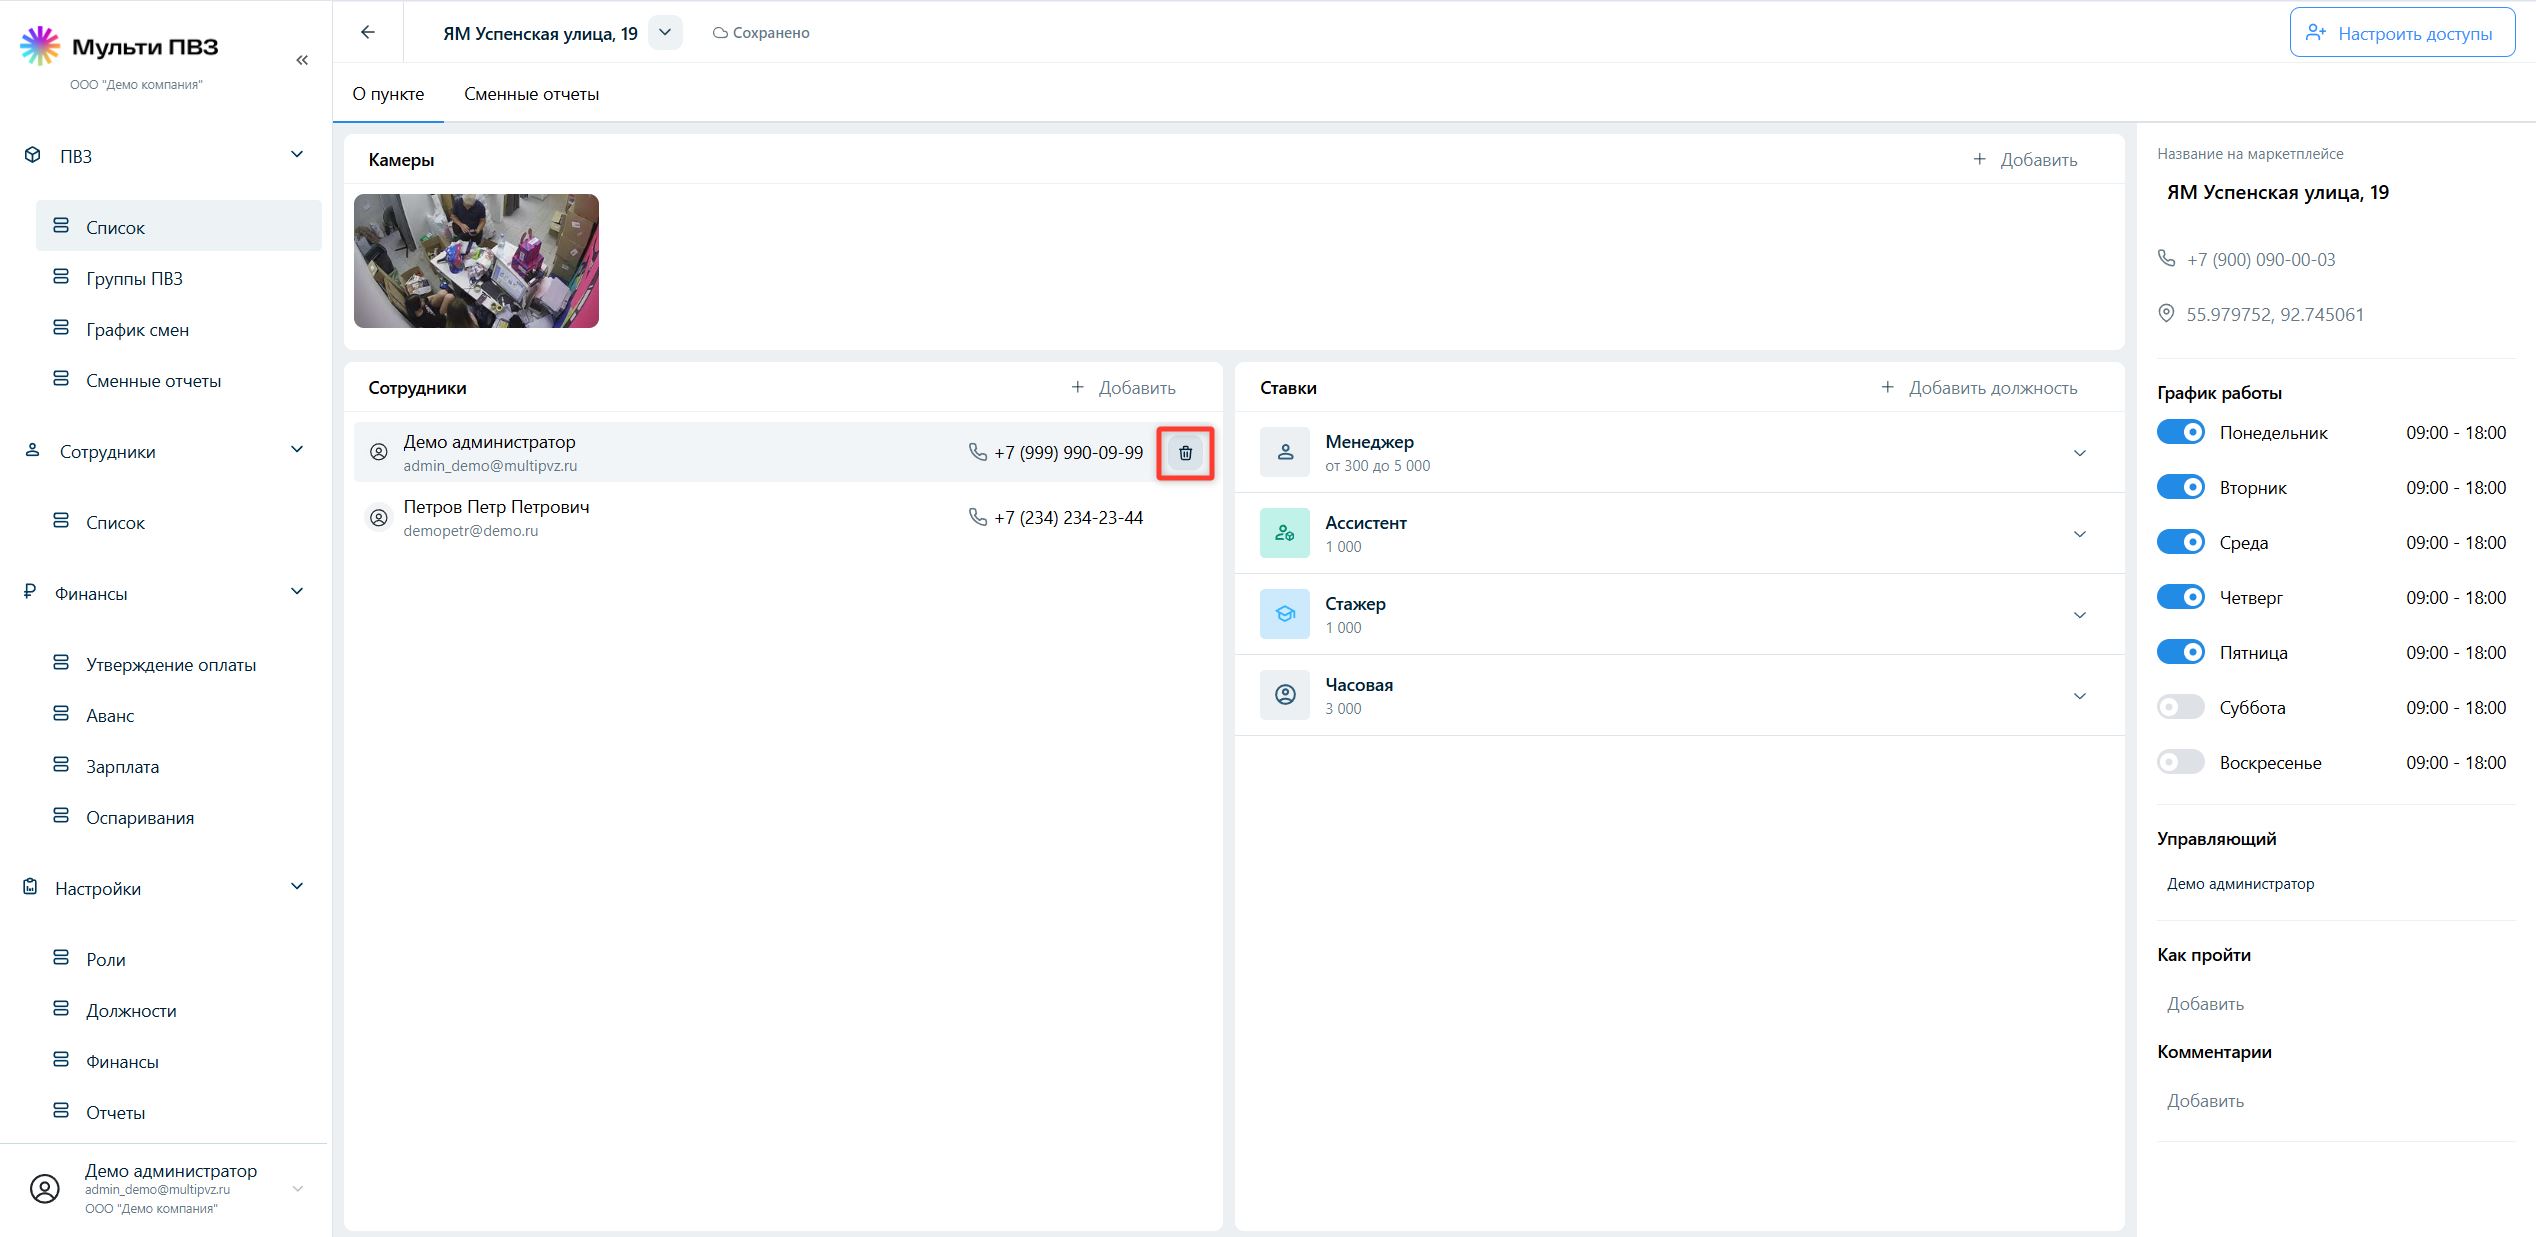Expand the Часовая rate row chevron
This screenshot has height=1237, width=2536.
2080,696
